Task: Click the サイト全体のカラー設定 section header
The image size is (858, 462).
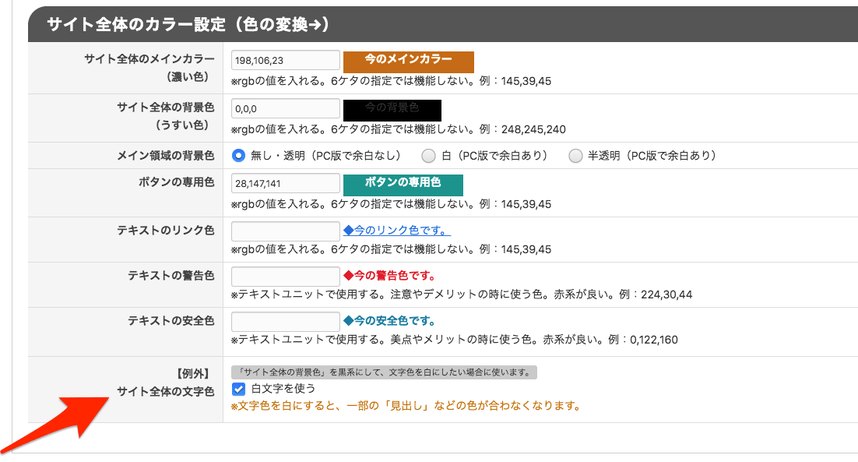Action: tap(180, 23)
